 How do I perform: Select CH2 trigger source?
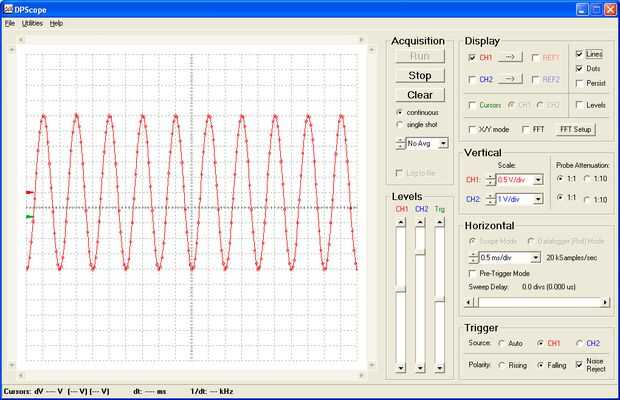tap(579, 343)
